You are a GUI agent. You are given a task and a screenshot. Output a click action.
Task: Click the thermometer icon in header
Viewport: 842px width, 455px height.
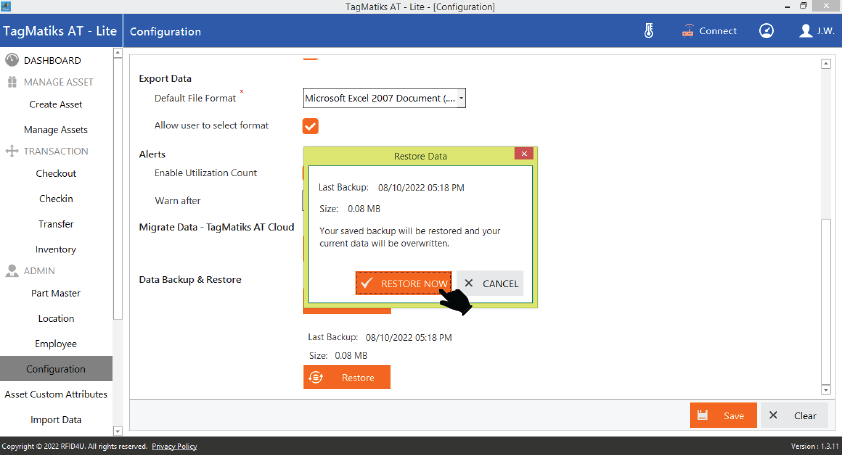pyautogui.click(x=648, y=31)
